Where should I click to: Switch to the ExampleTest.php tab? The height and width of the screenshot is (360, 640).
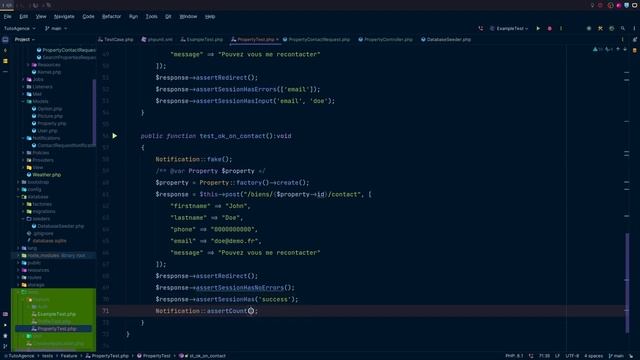click(202, 40)
